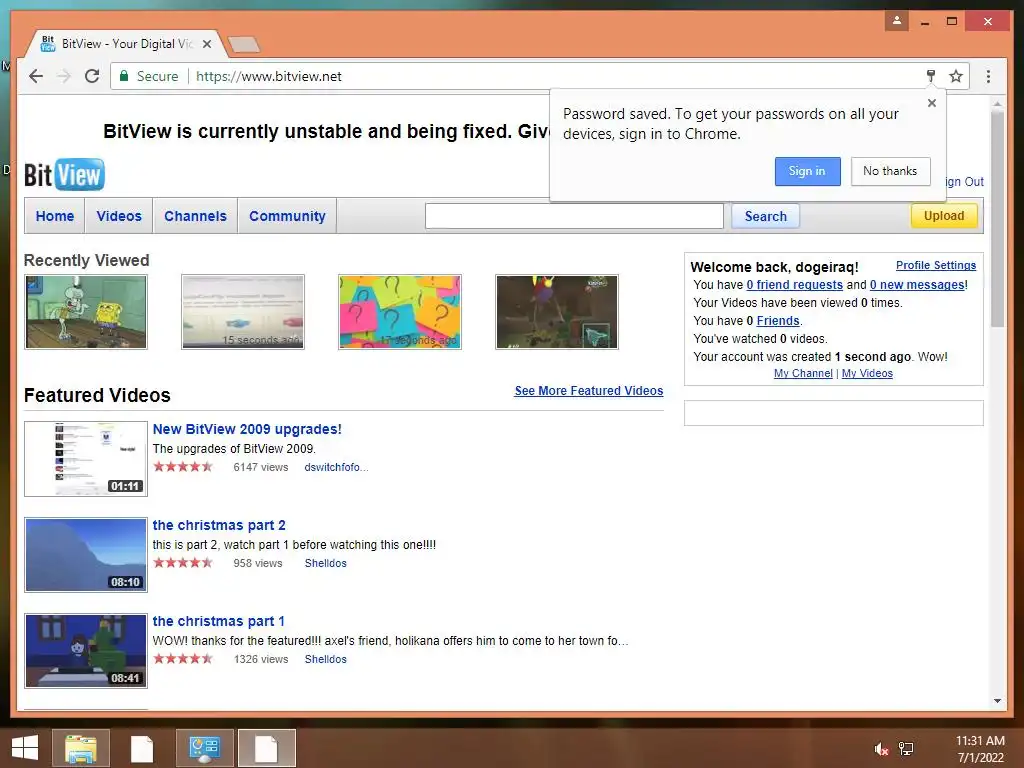Viewport: 1024px width, 768px height.
Task: Click the taskbar clock showing 11:31 AM
Action: (980, 749)
